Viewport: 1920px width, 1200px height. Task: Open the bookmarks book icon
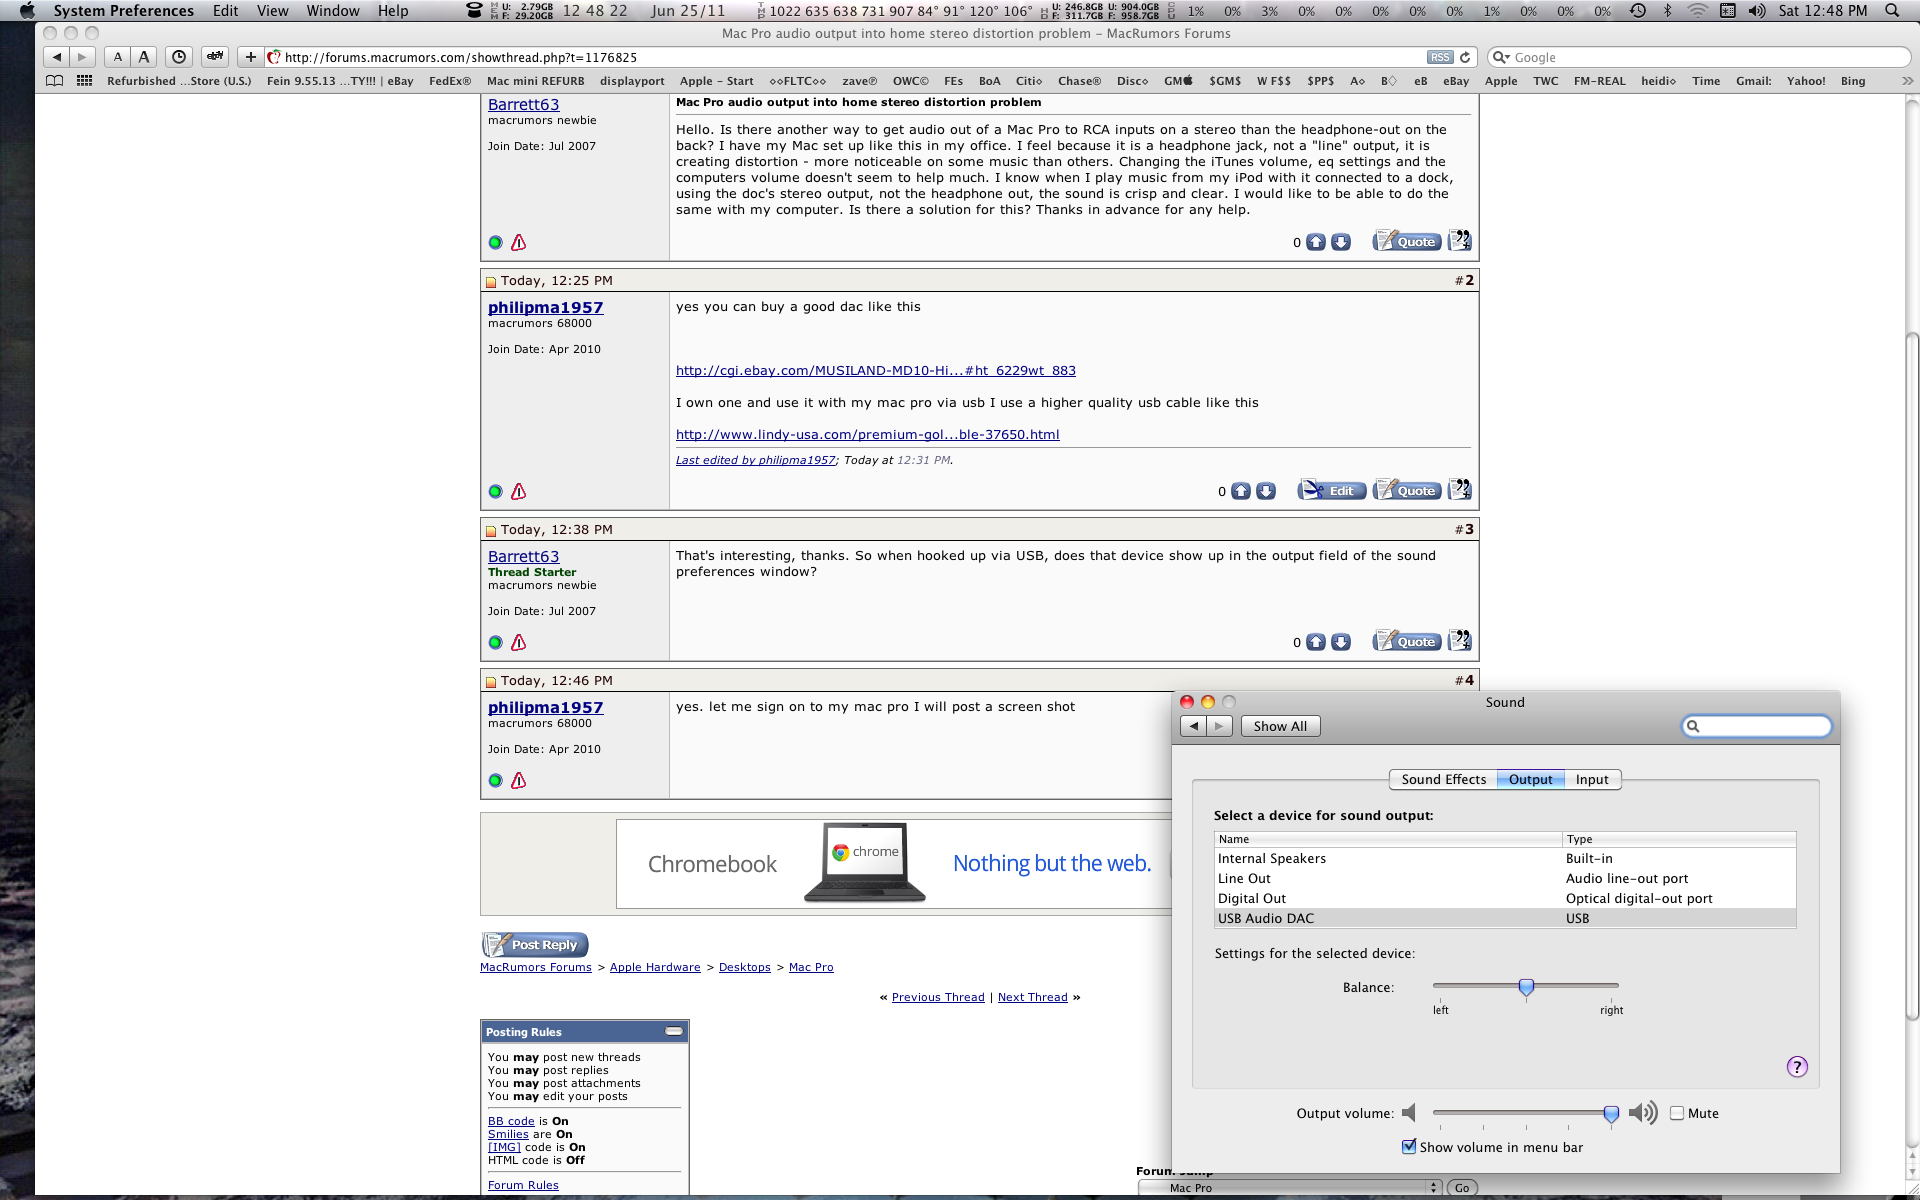click(55, 81)
